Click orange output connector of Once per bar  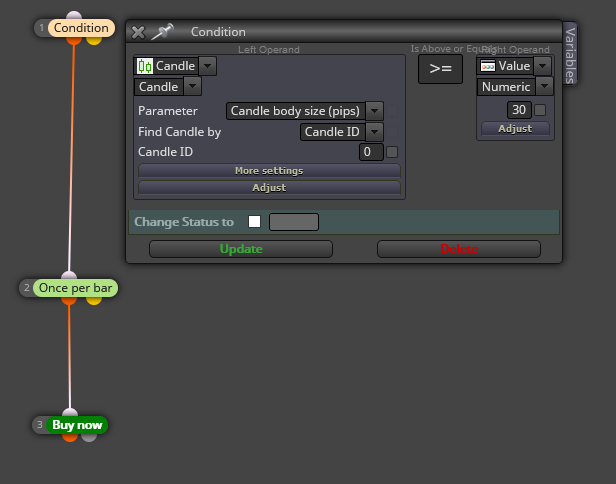coord(69,301)
